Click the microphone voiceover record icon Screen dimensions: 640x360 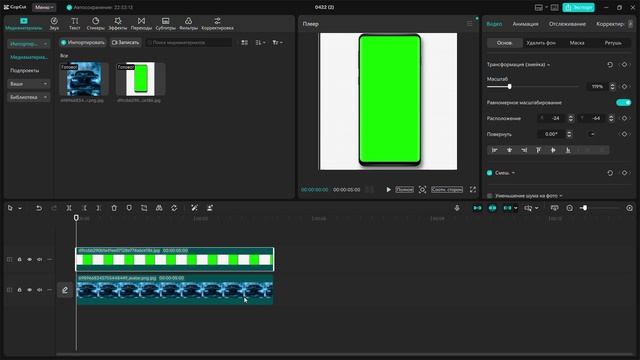pos(457,208)
